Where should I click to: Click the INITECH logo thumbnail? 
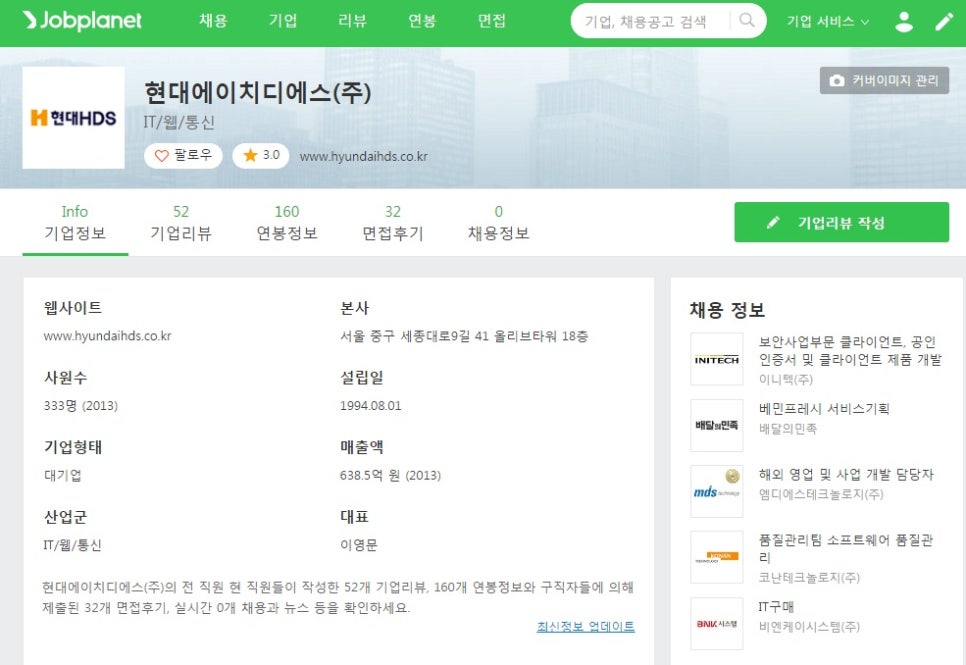[x=716, y=359]
